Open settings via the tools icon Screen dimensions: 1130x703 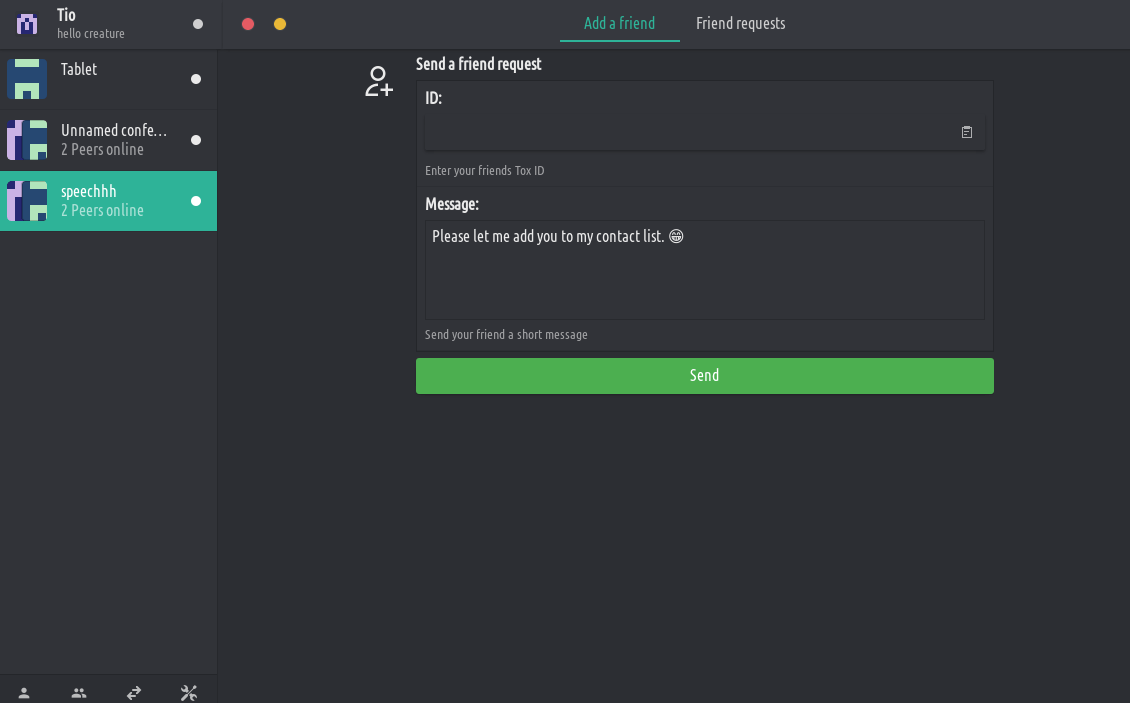pyautogui.click(x=188, y=692)
